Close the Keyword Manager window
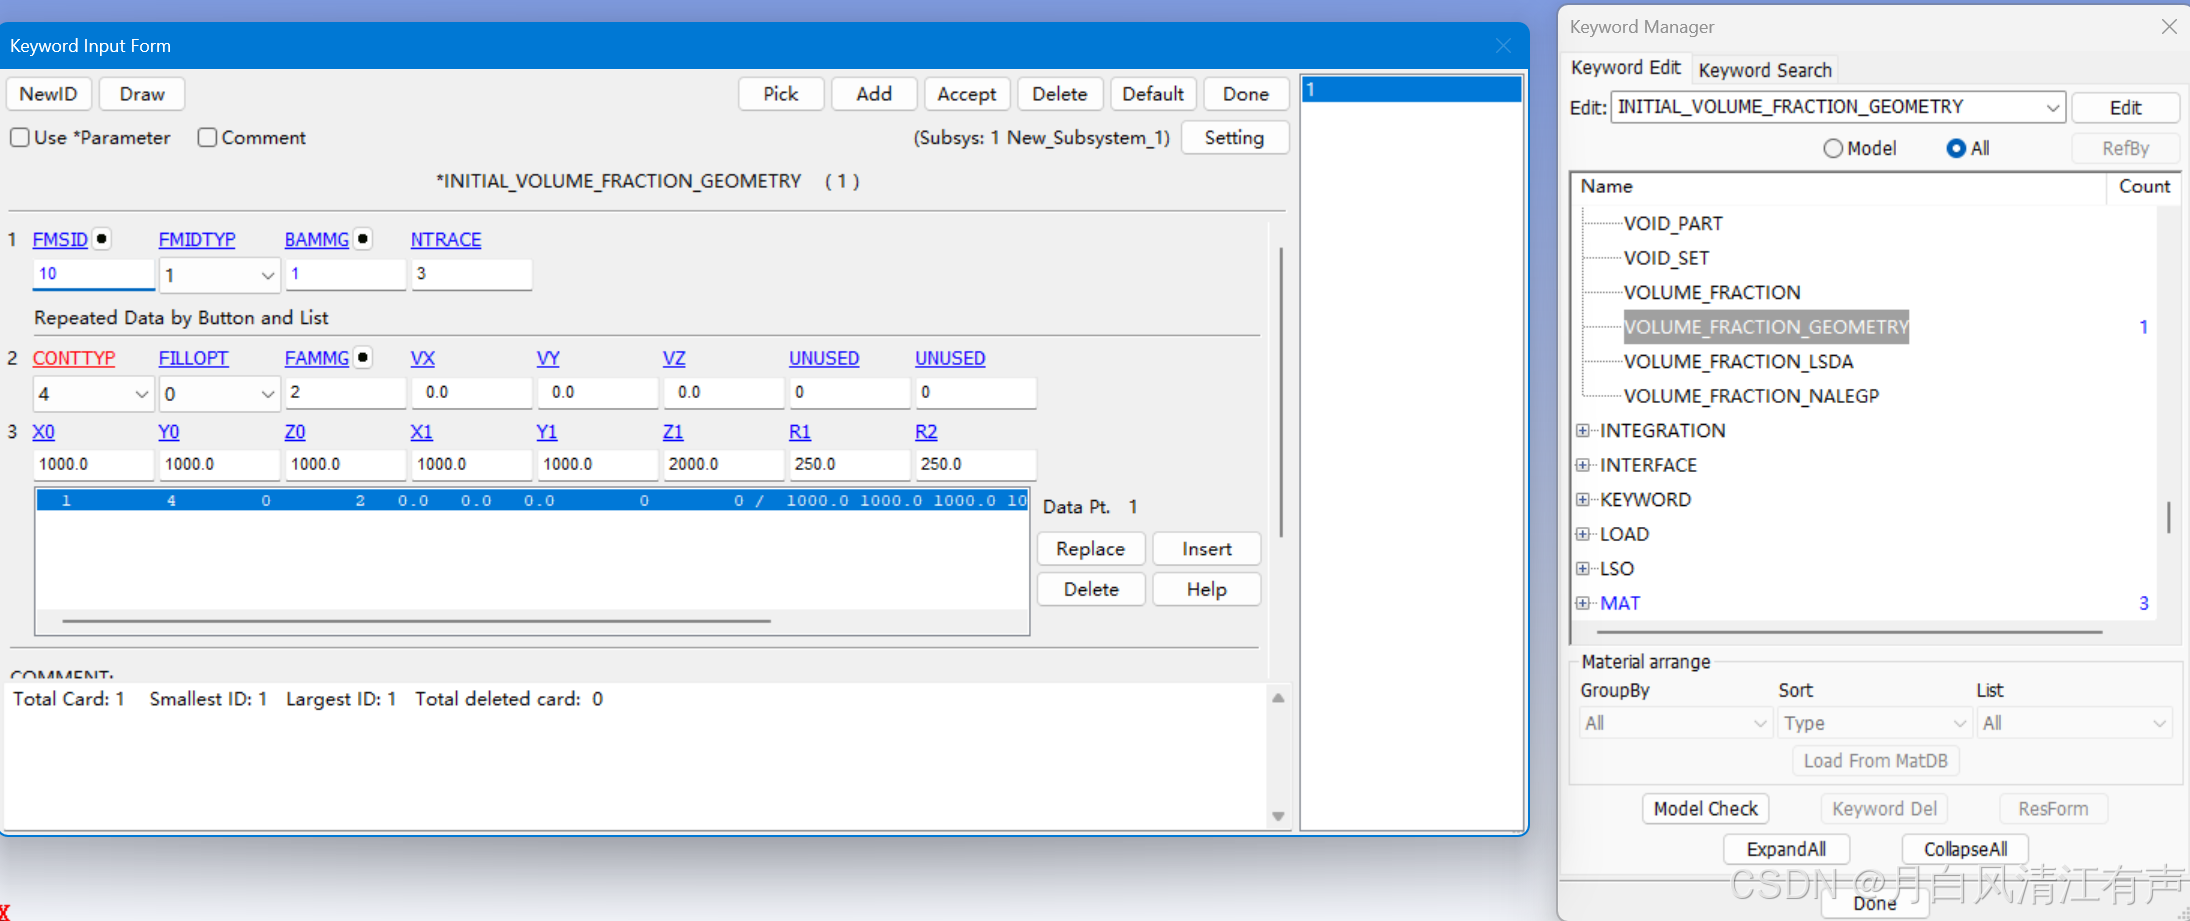2190x921 pixels. [x=2168, y=27]
